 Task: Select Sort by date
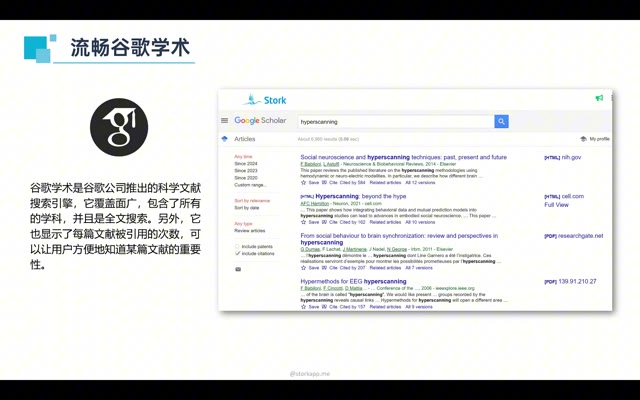point(247,208)
